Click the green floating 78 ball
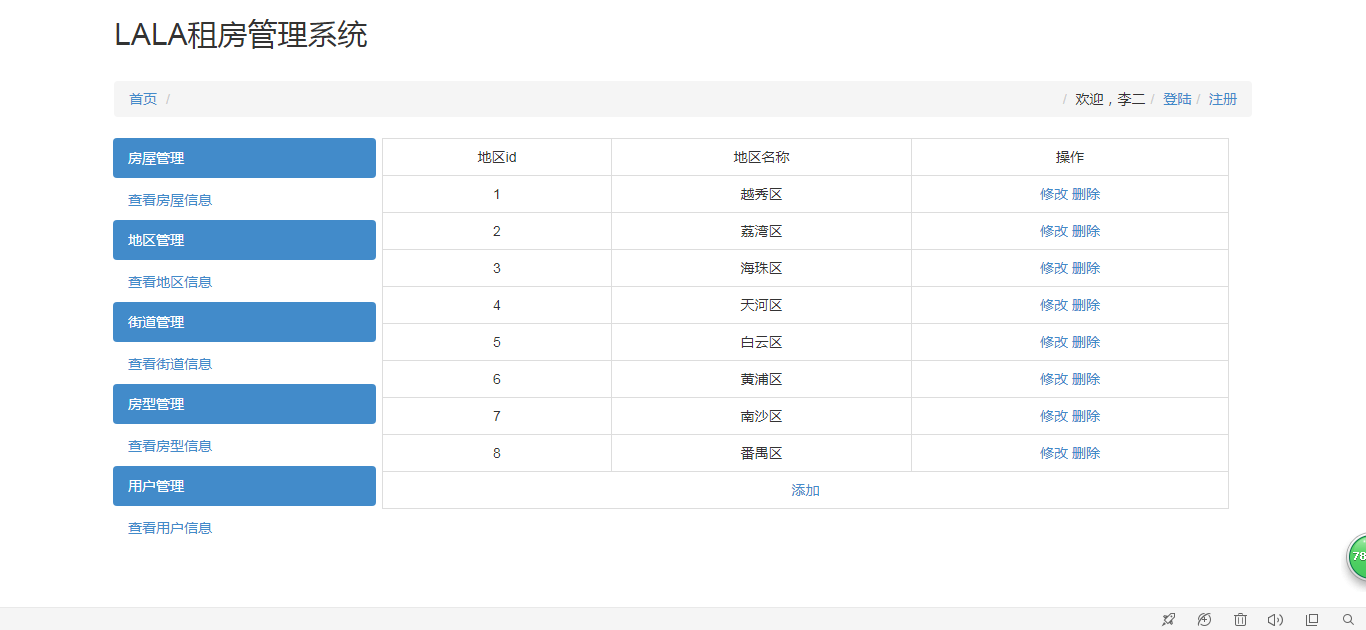The image size is (1366, 630). point(1357,556)
